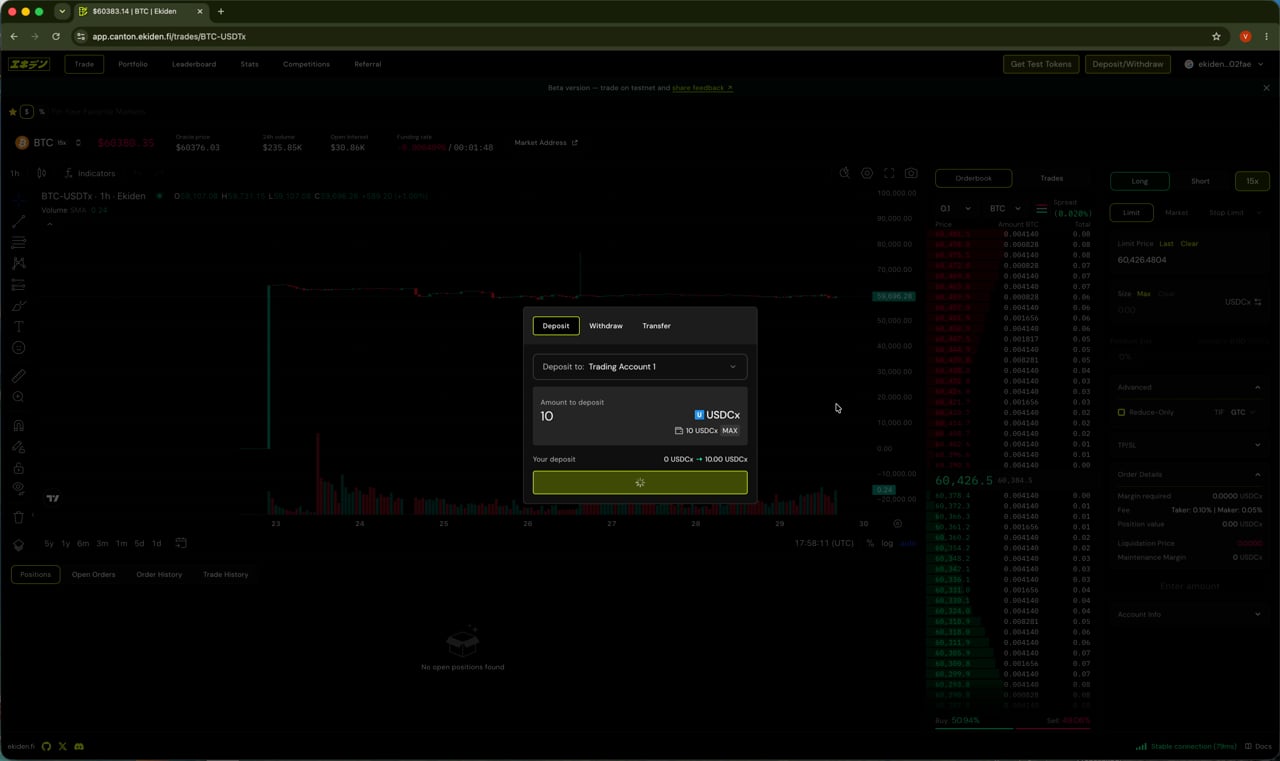Click the orderbook layout view icon
This screenshot has height=761, width=1280.
[x=1041, y=209]
